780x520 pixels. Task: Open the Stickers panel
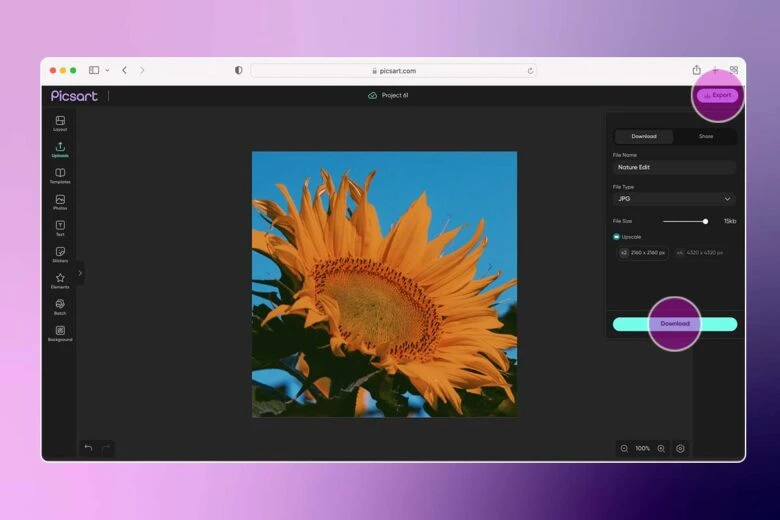pos(60,253)
